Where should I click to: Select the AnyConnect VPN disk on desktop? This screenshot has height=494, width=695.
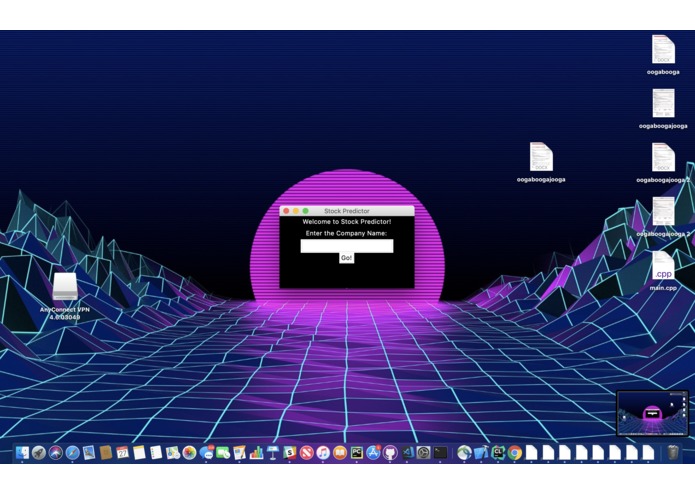65,287
